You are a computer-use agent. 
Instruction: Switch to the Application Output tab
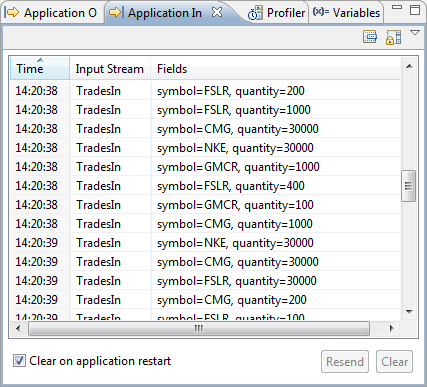click(52, 13)
